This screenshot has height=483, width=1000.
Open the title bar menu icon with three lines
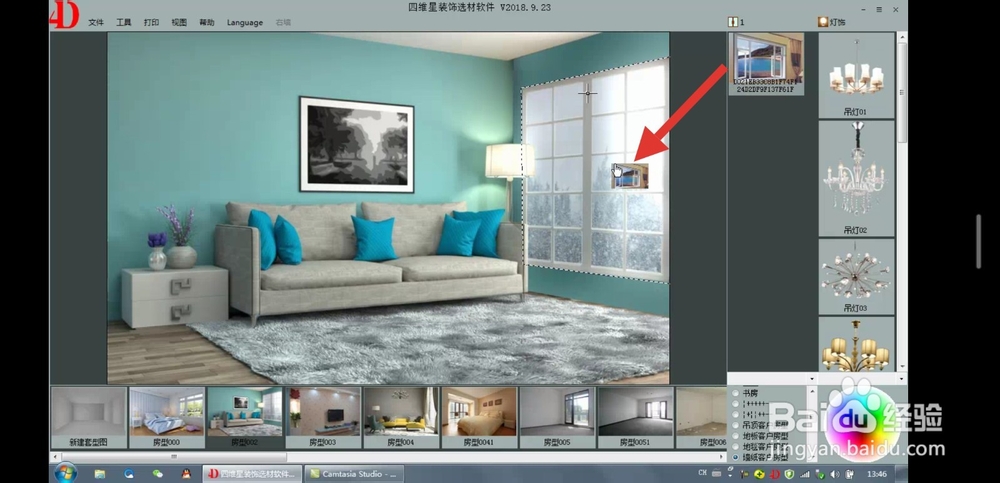click(879, 10)
